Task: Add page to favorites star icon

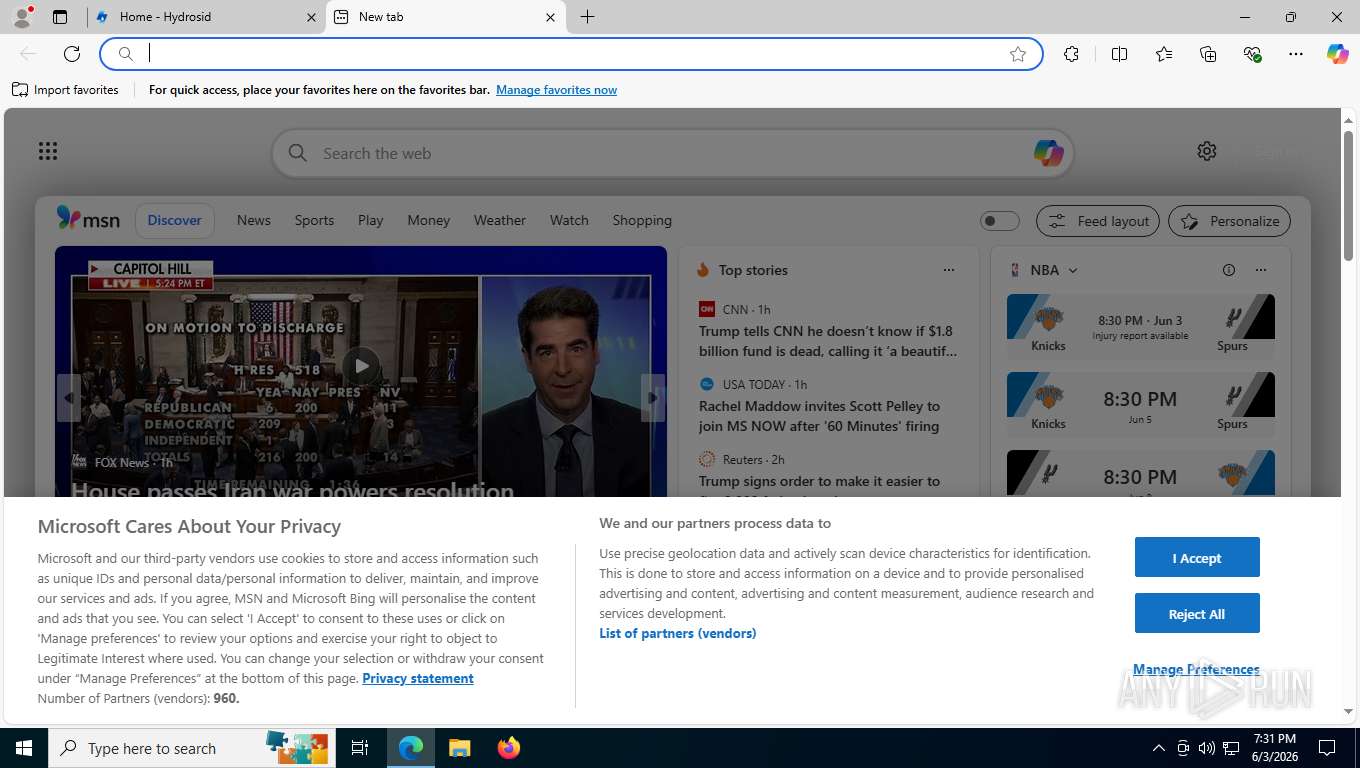Action: tap(1018, 54)
